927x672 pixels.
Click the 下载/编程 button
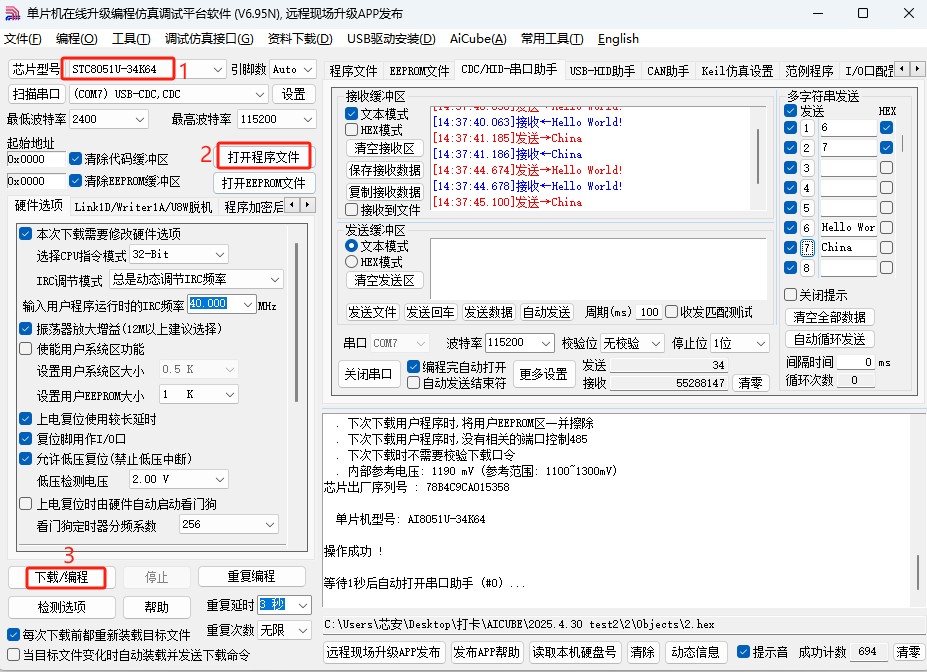tap(61, 577)
